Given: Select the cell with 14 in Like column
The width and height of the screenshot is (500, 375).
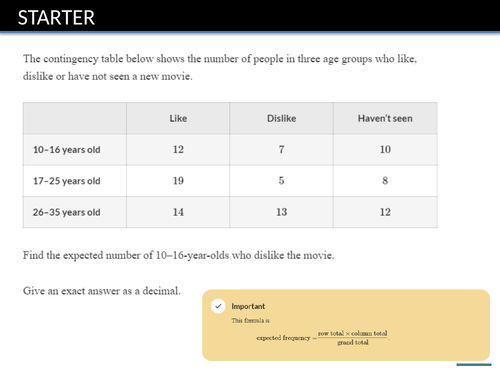Looking at the screenshot, I should [x=178, y=212].
